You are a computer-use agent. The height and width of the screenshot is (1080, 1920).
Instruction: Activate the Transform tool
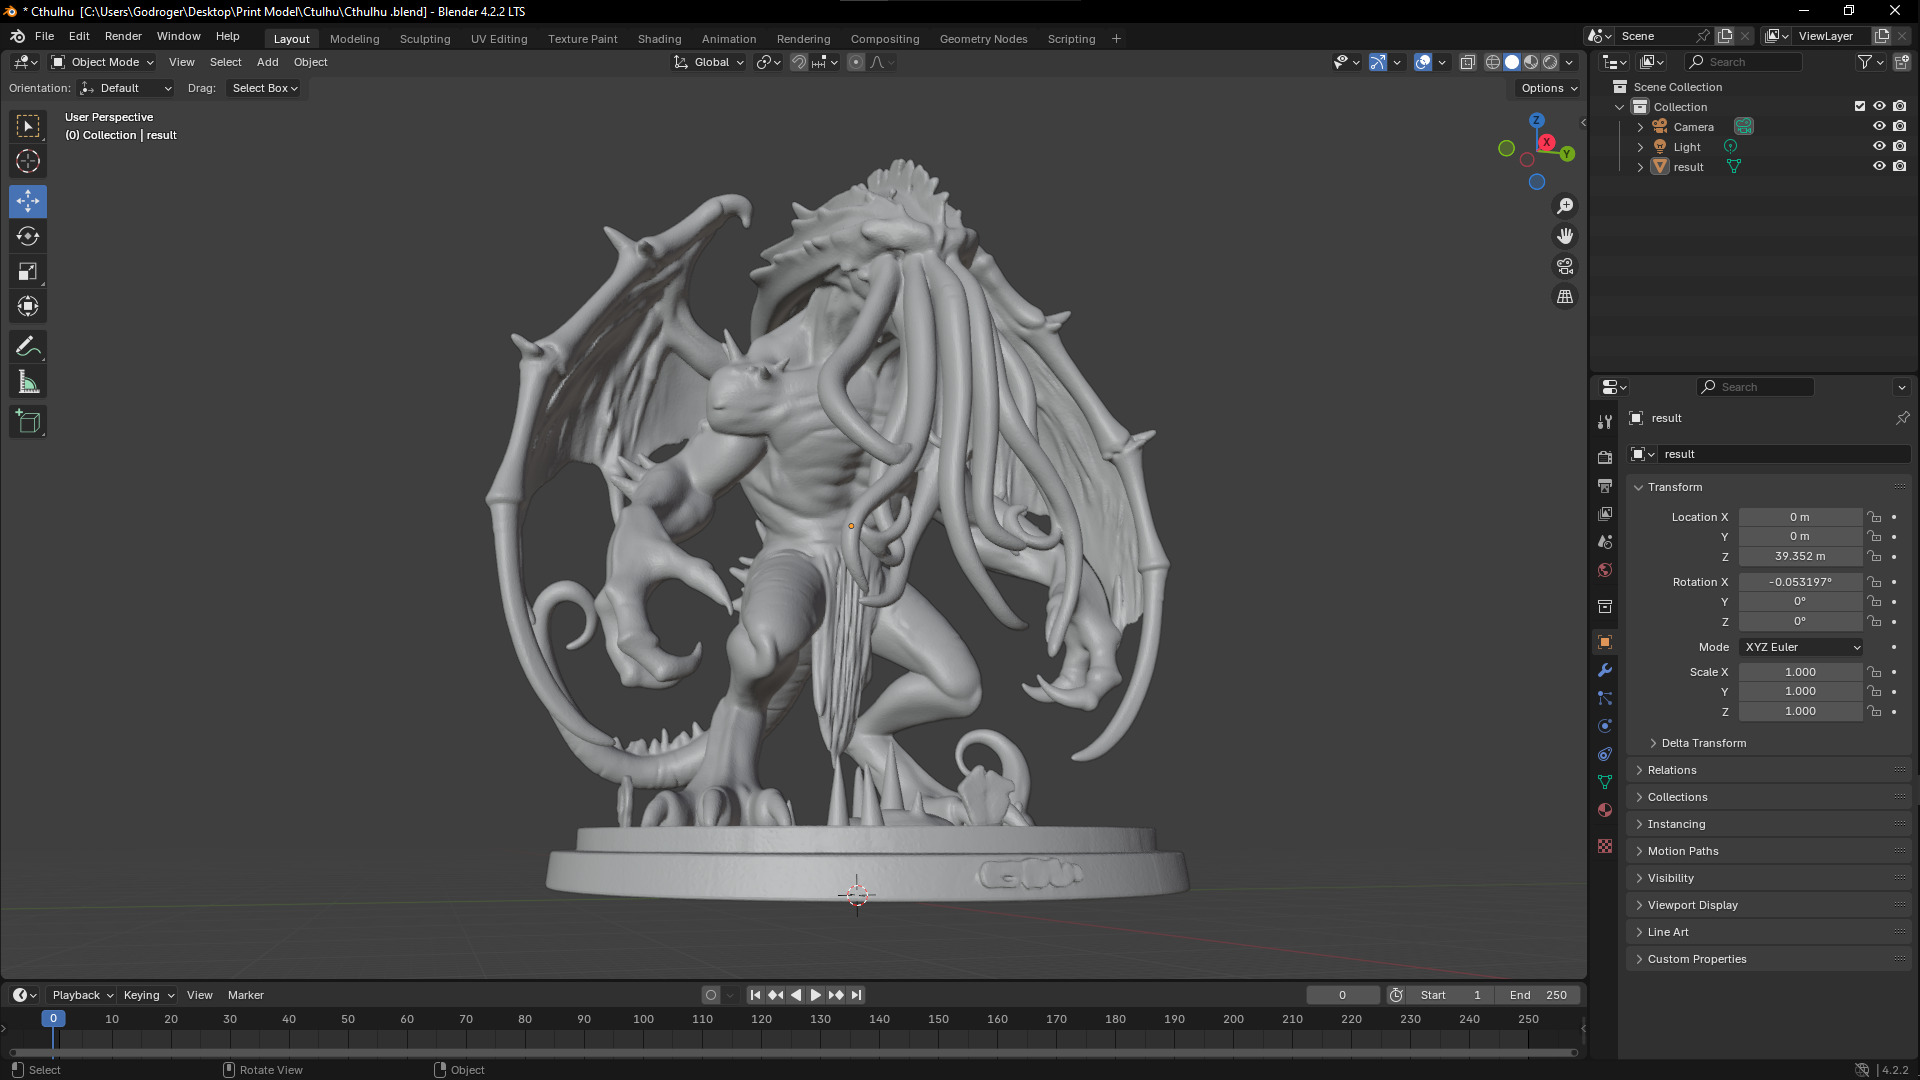[x=28, y=306]
